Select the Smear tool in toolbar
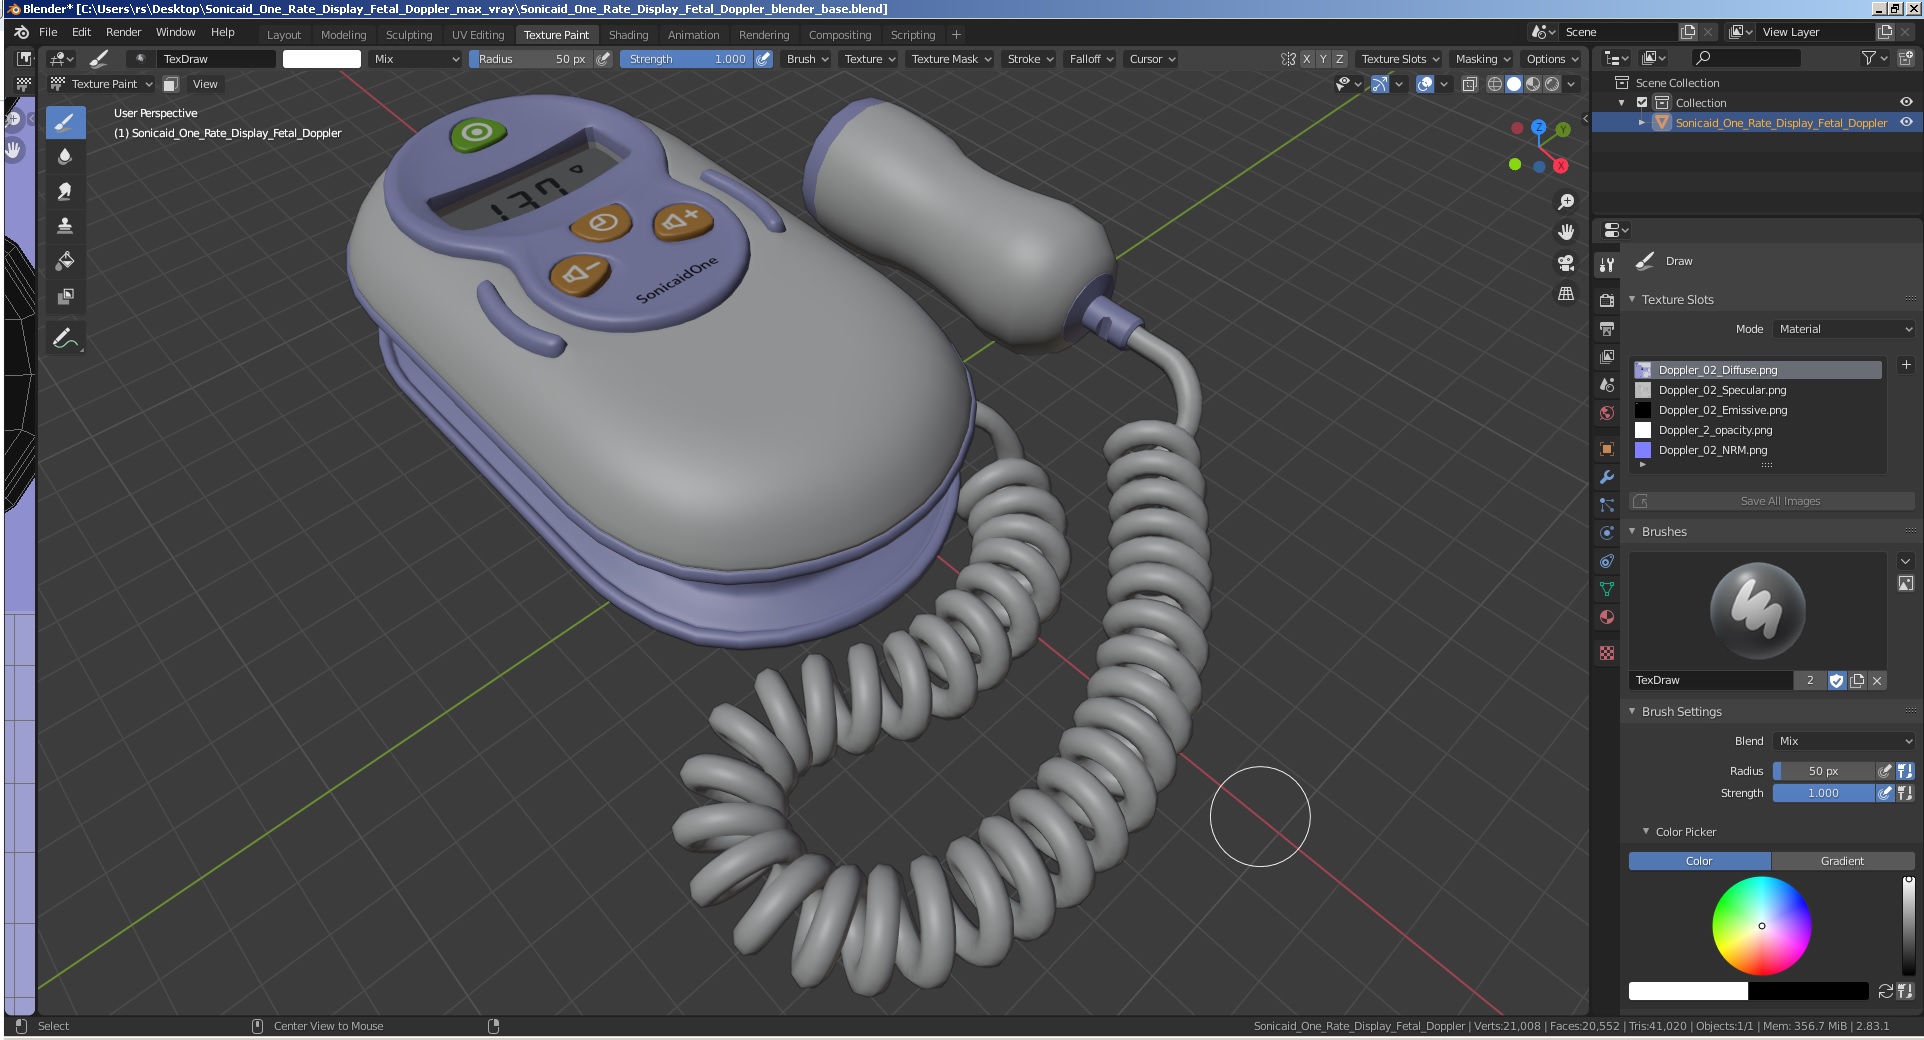The width and height of the screenshot is (1924, 1040). click(65, 192)
